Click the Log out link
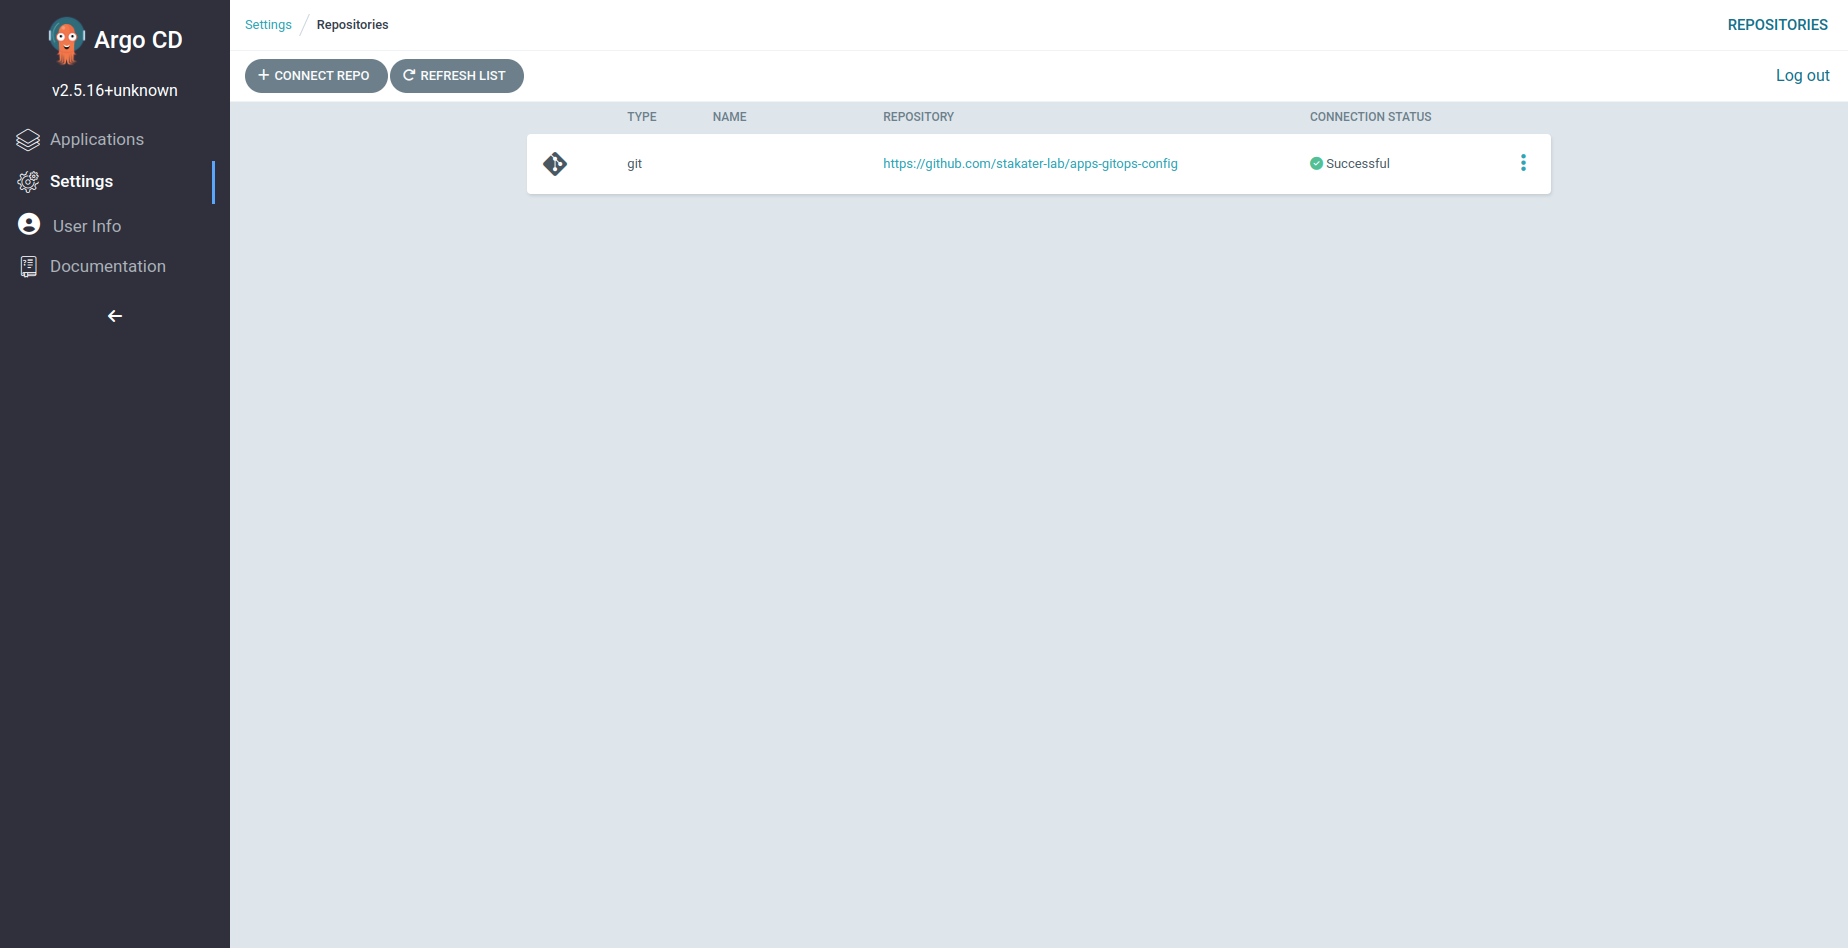The width and height of the screenshot is (1848, 948). [x=1802, y=75]
